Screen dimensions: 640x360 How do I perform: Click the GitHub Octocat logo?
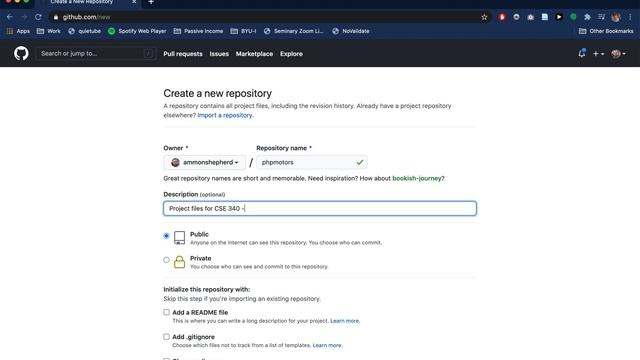click(x=21, y=53)
